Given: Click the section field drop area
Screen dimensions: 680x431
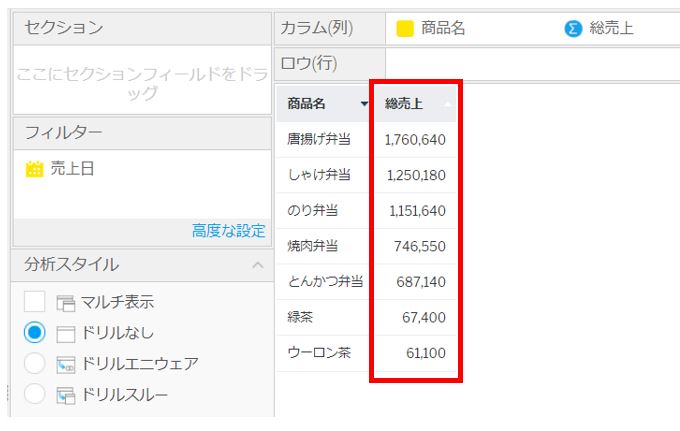Looking at the screenshot, I should (x=140, y=80).
